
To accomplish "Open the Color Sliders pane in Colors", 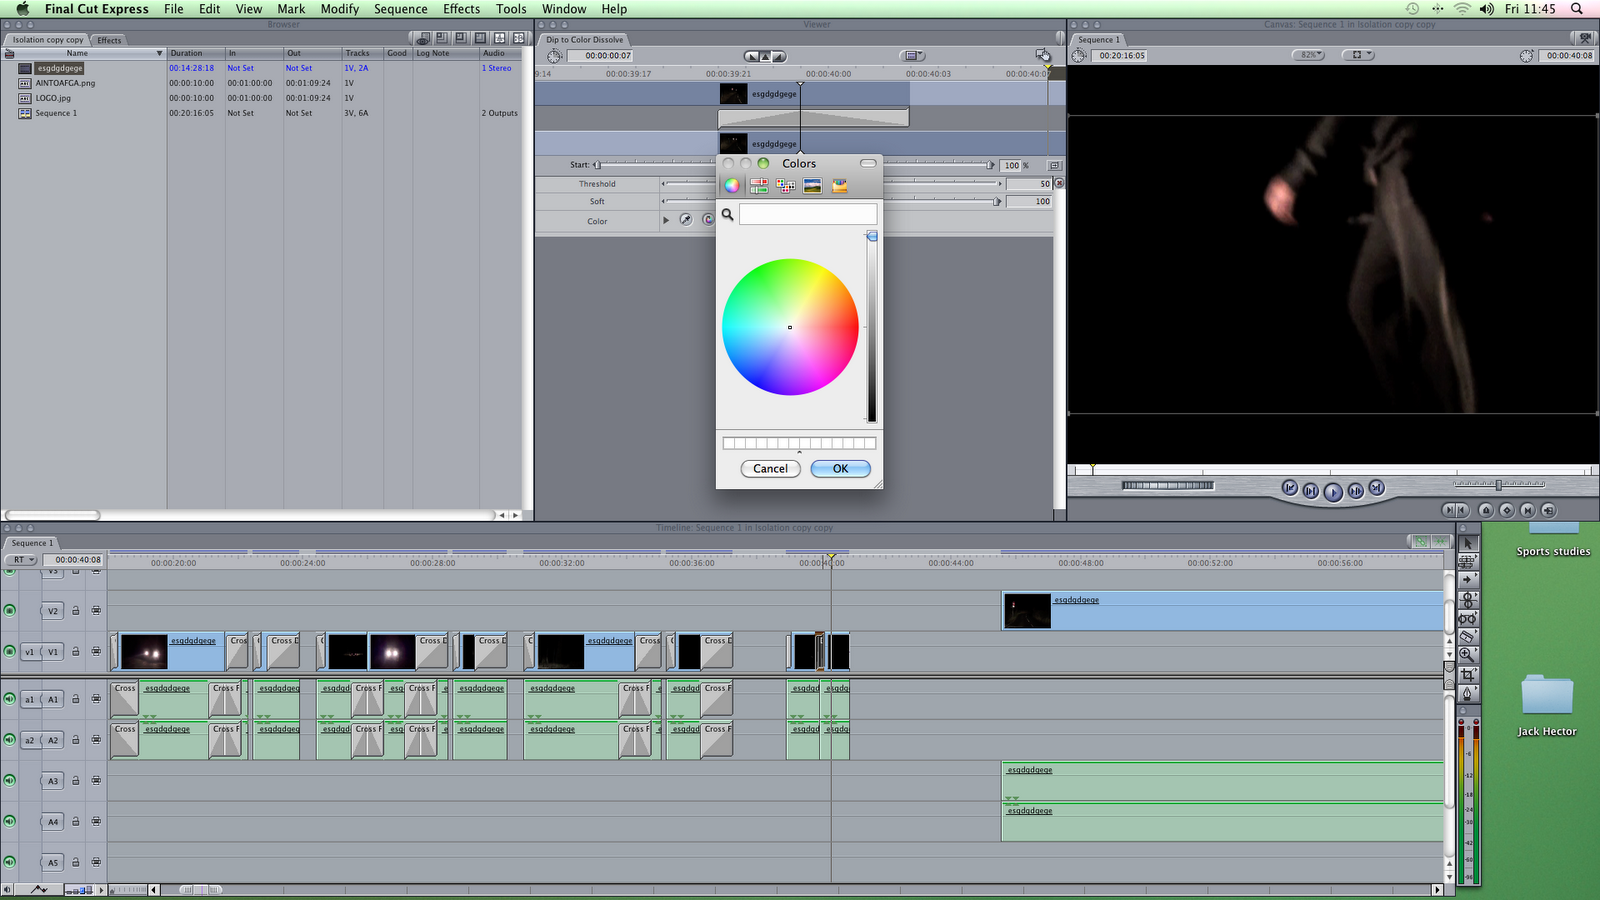I will (x=759, y=186).
